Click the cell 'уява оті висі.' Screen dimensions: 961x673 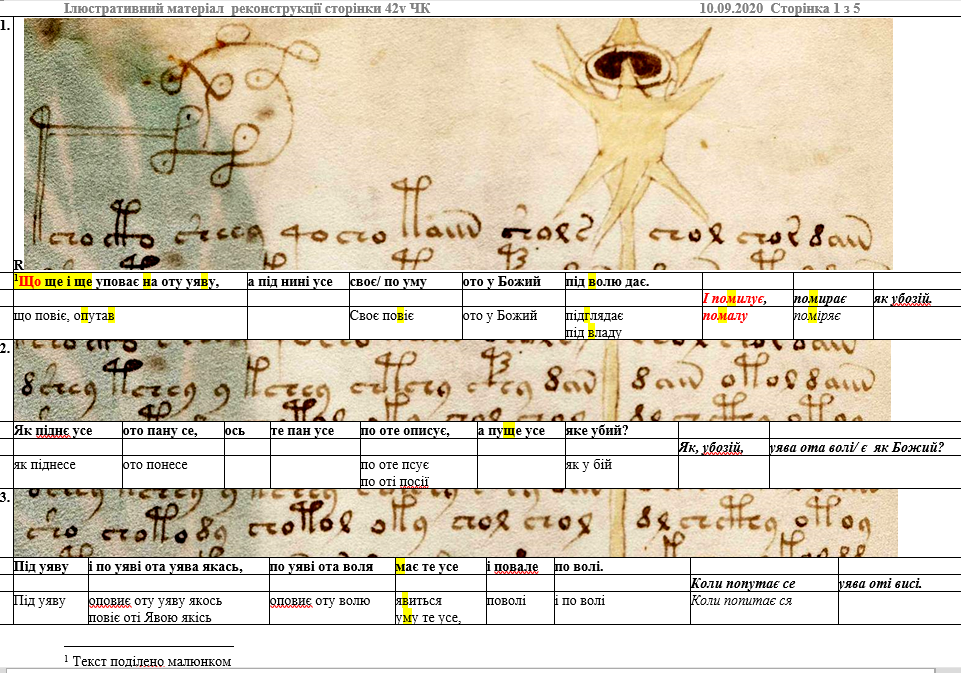tap(900, 584)
